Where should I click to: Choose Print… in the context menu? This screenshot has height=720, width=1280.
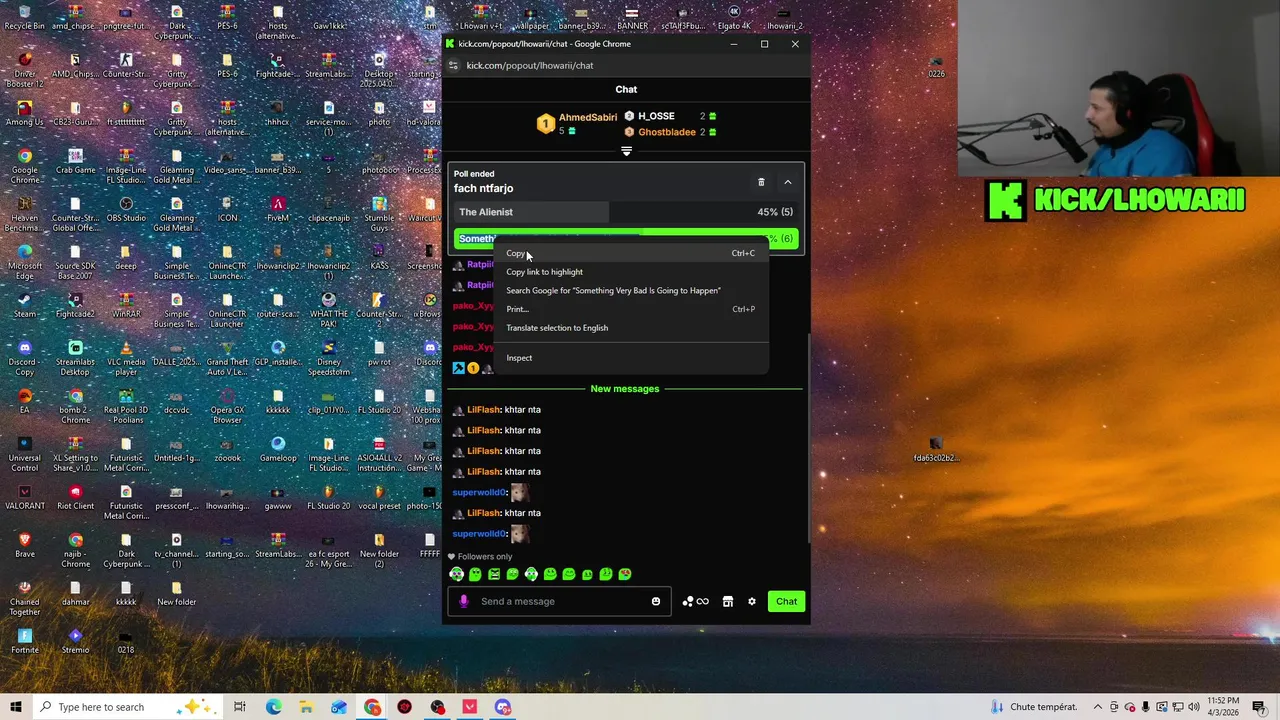tap(632, 309)
